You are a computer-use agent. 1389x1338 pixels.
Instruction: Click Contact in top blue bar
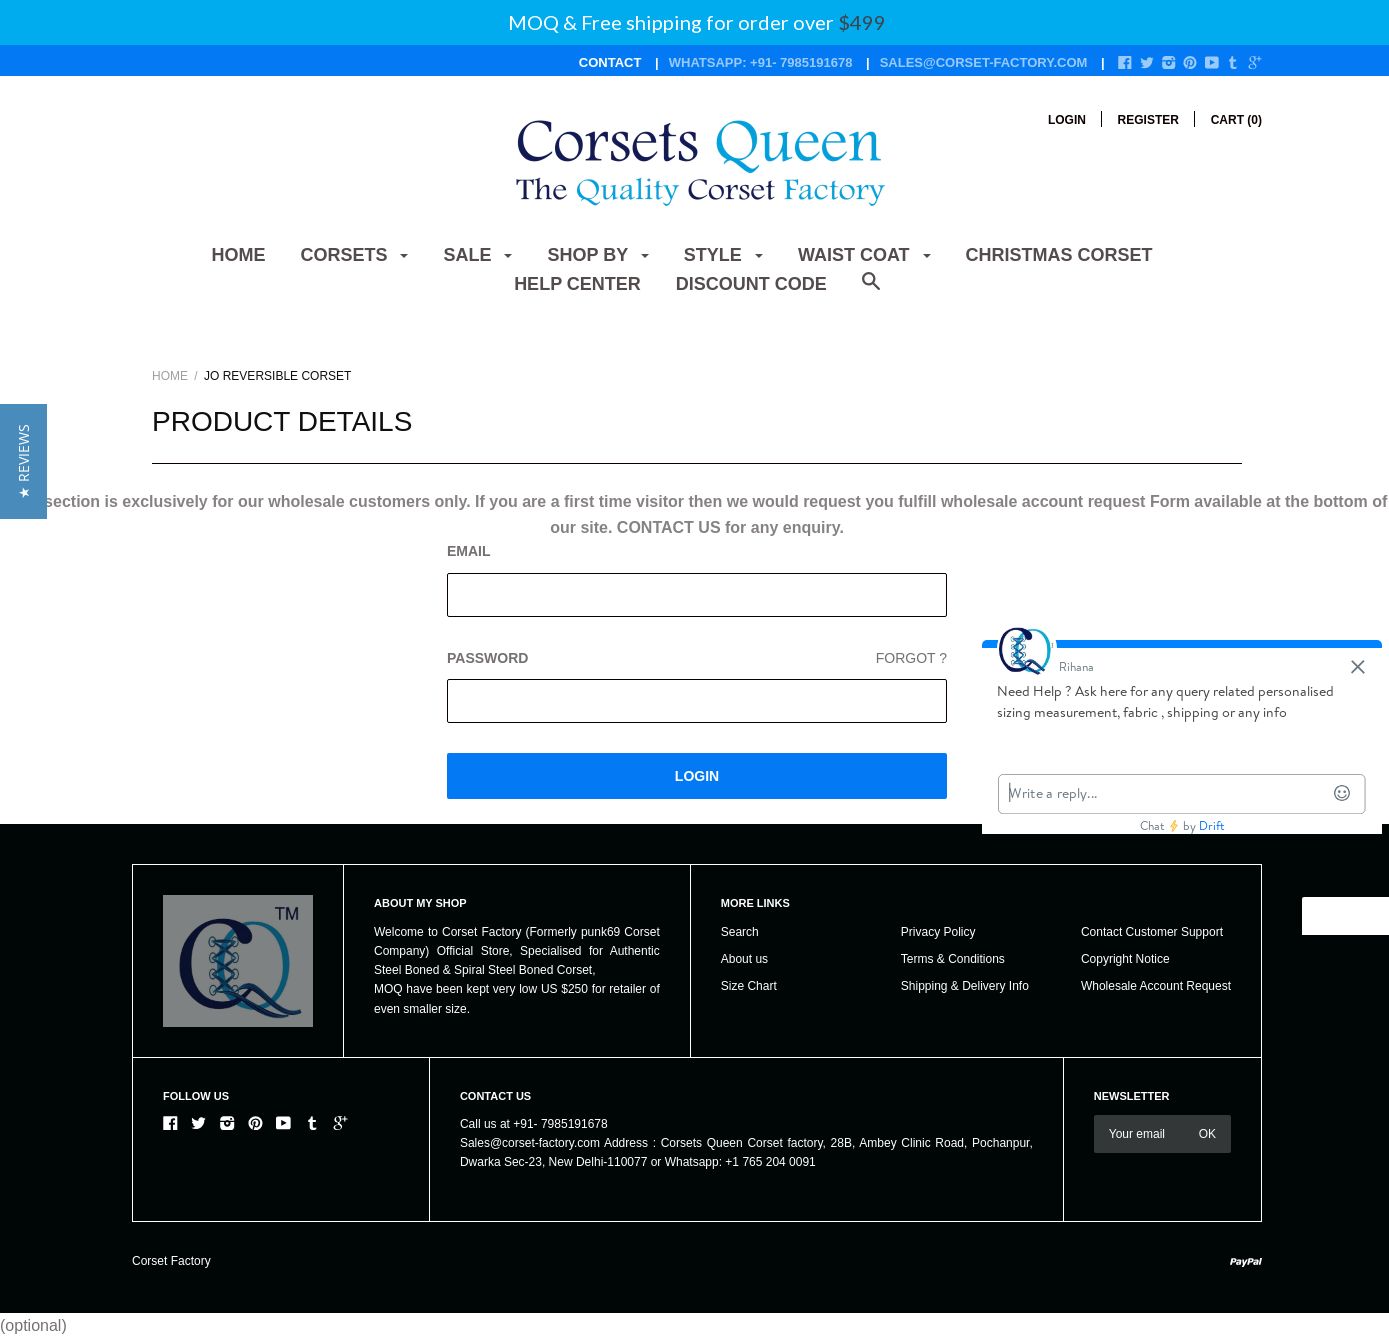tap(610, 63)
